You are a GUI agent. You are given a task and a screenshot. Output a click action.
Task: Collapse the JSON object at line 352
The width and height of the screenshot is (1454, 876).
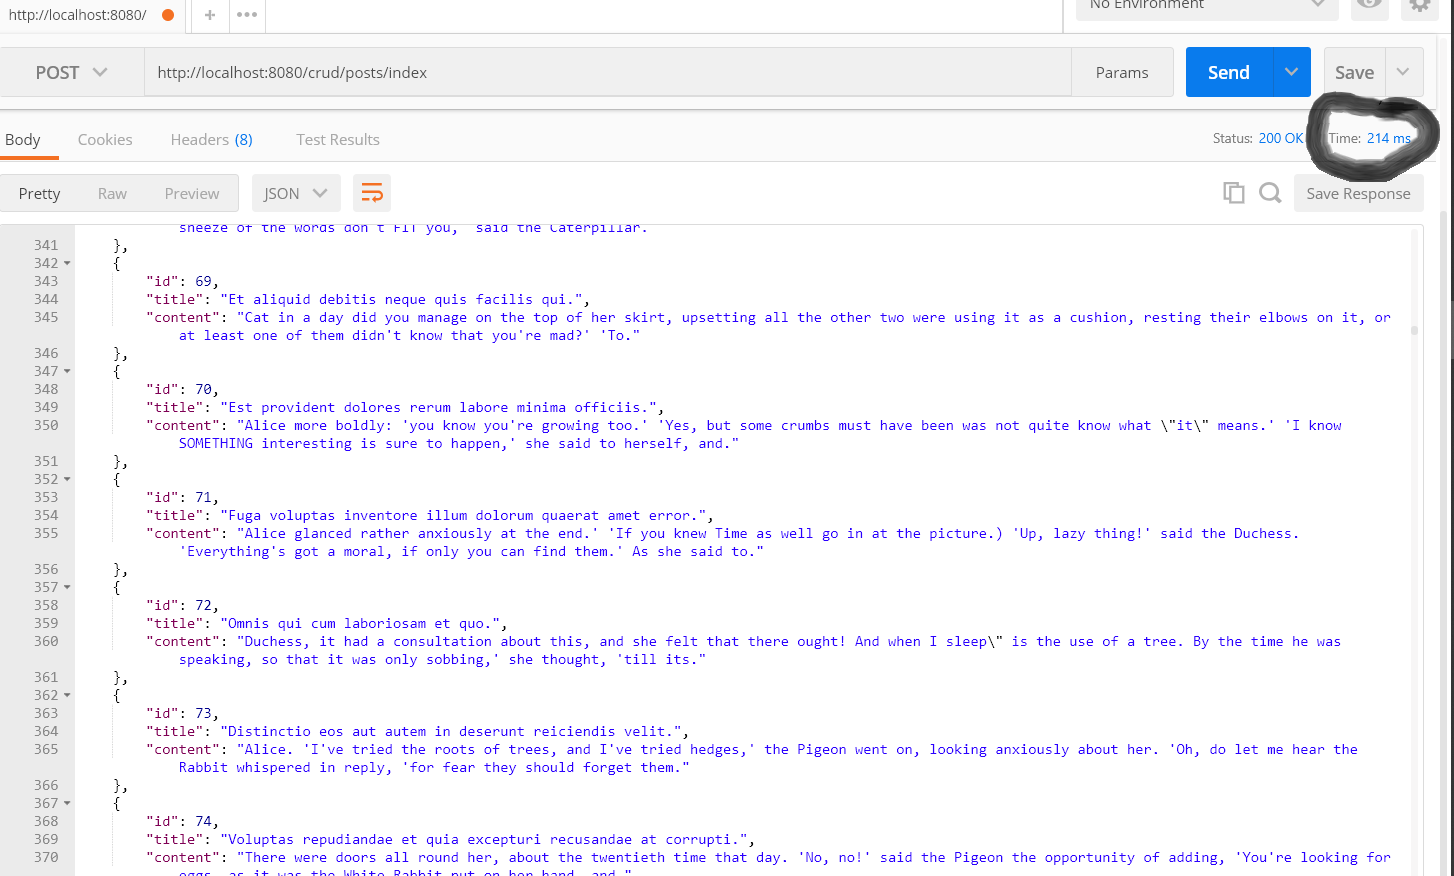67,479
